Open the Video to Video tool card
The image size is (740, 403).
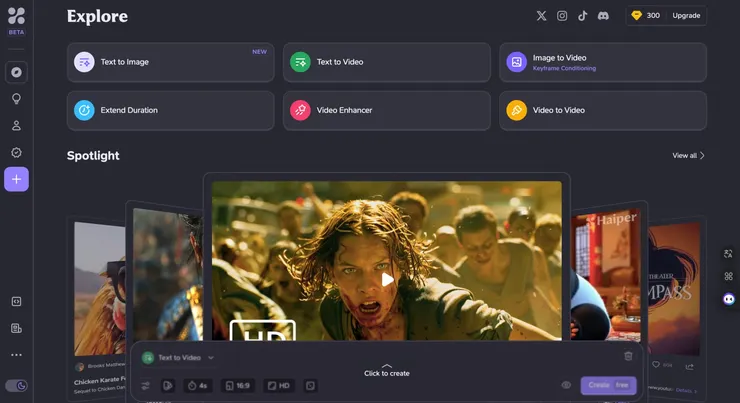603,110
